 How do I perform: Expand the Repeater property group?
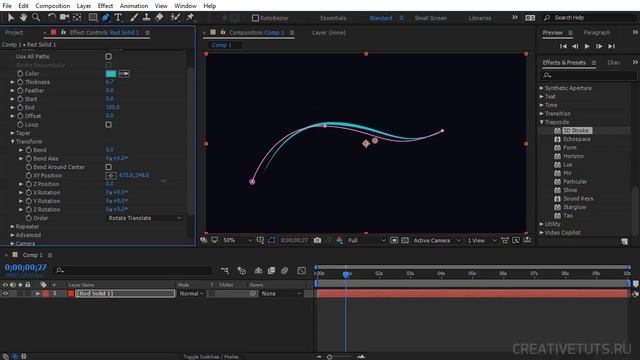pyautogui.click(x=12, y=227)
